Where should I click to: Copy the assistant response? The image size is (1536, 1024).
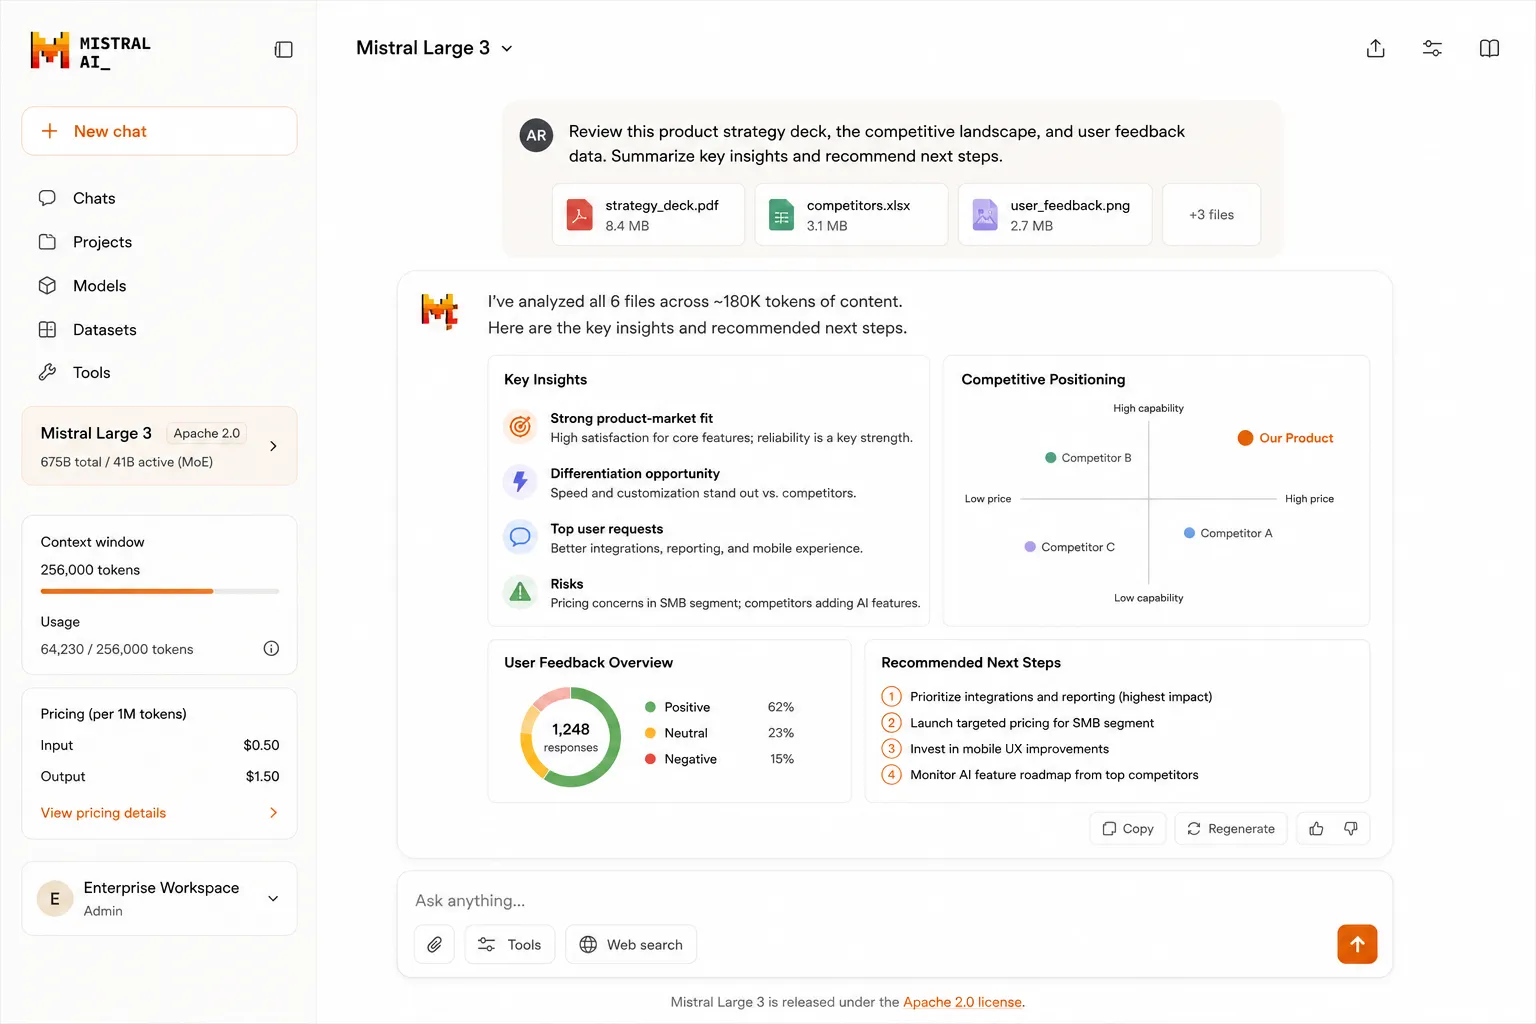[1128, 829]
